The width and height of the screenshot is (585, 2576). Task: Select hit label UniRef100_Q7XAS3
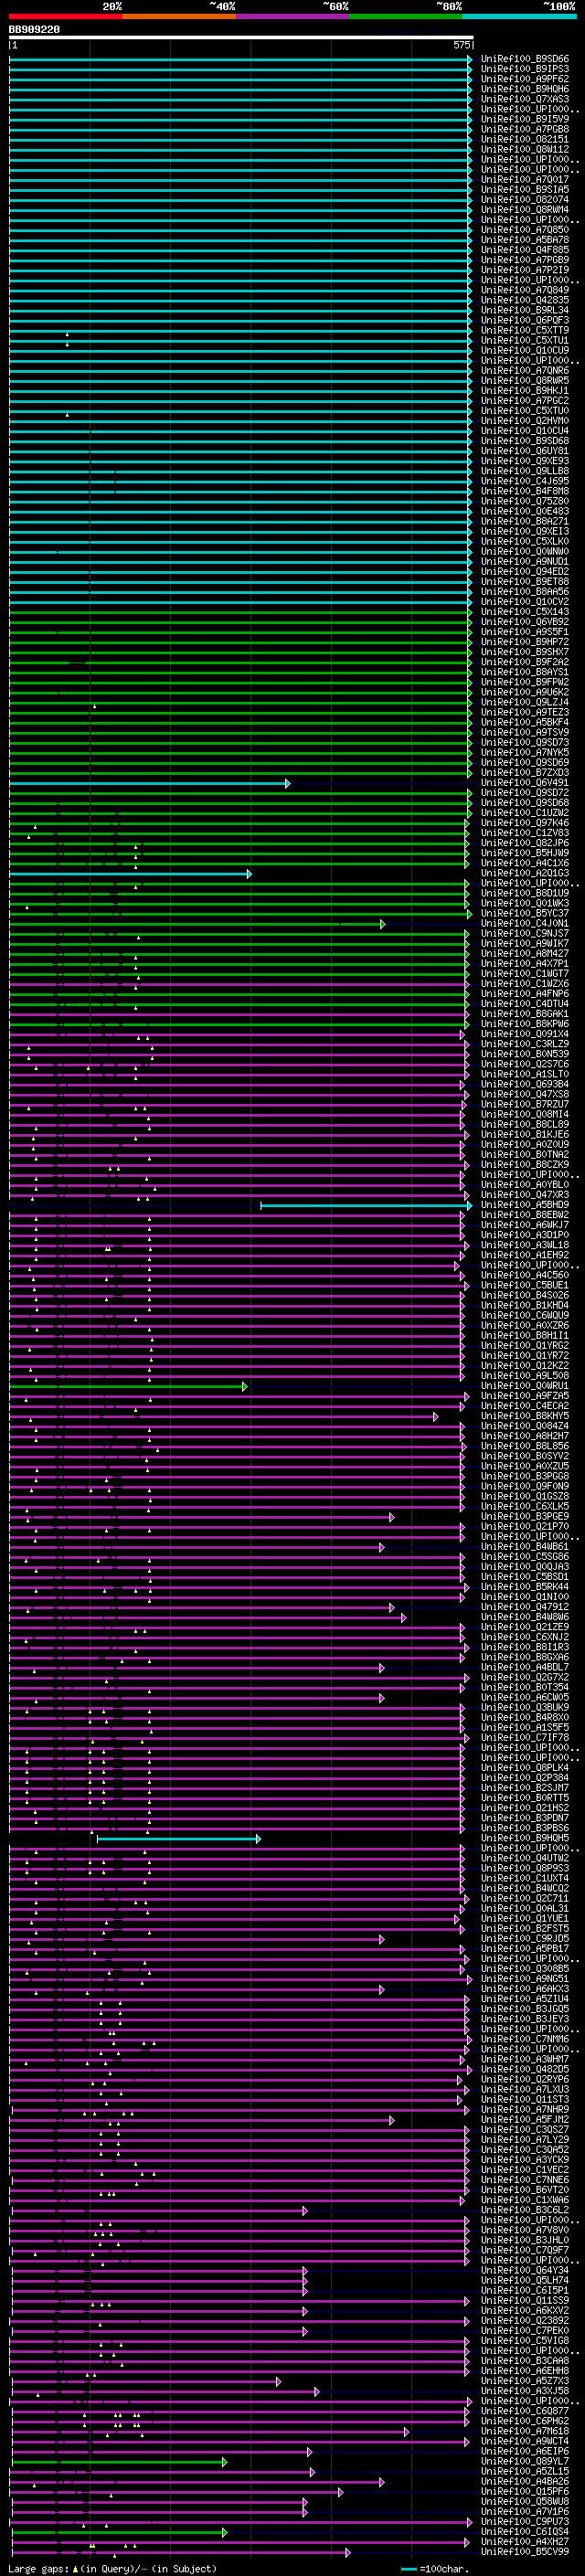click(525, 99)
